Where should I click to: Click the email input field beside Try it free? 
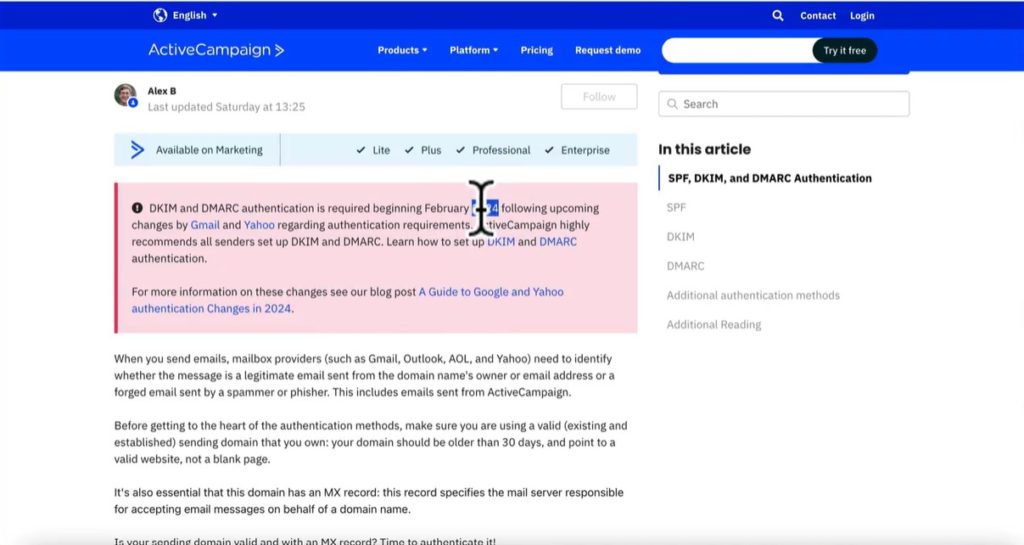point(737,51)
